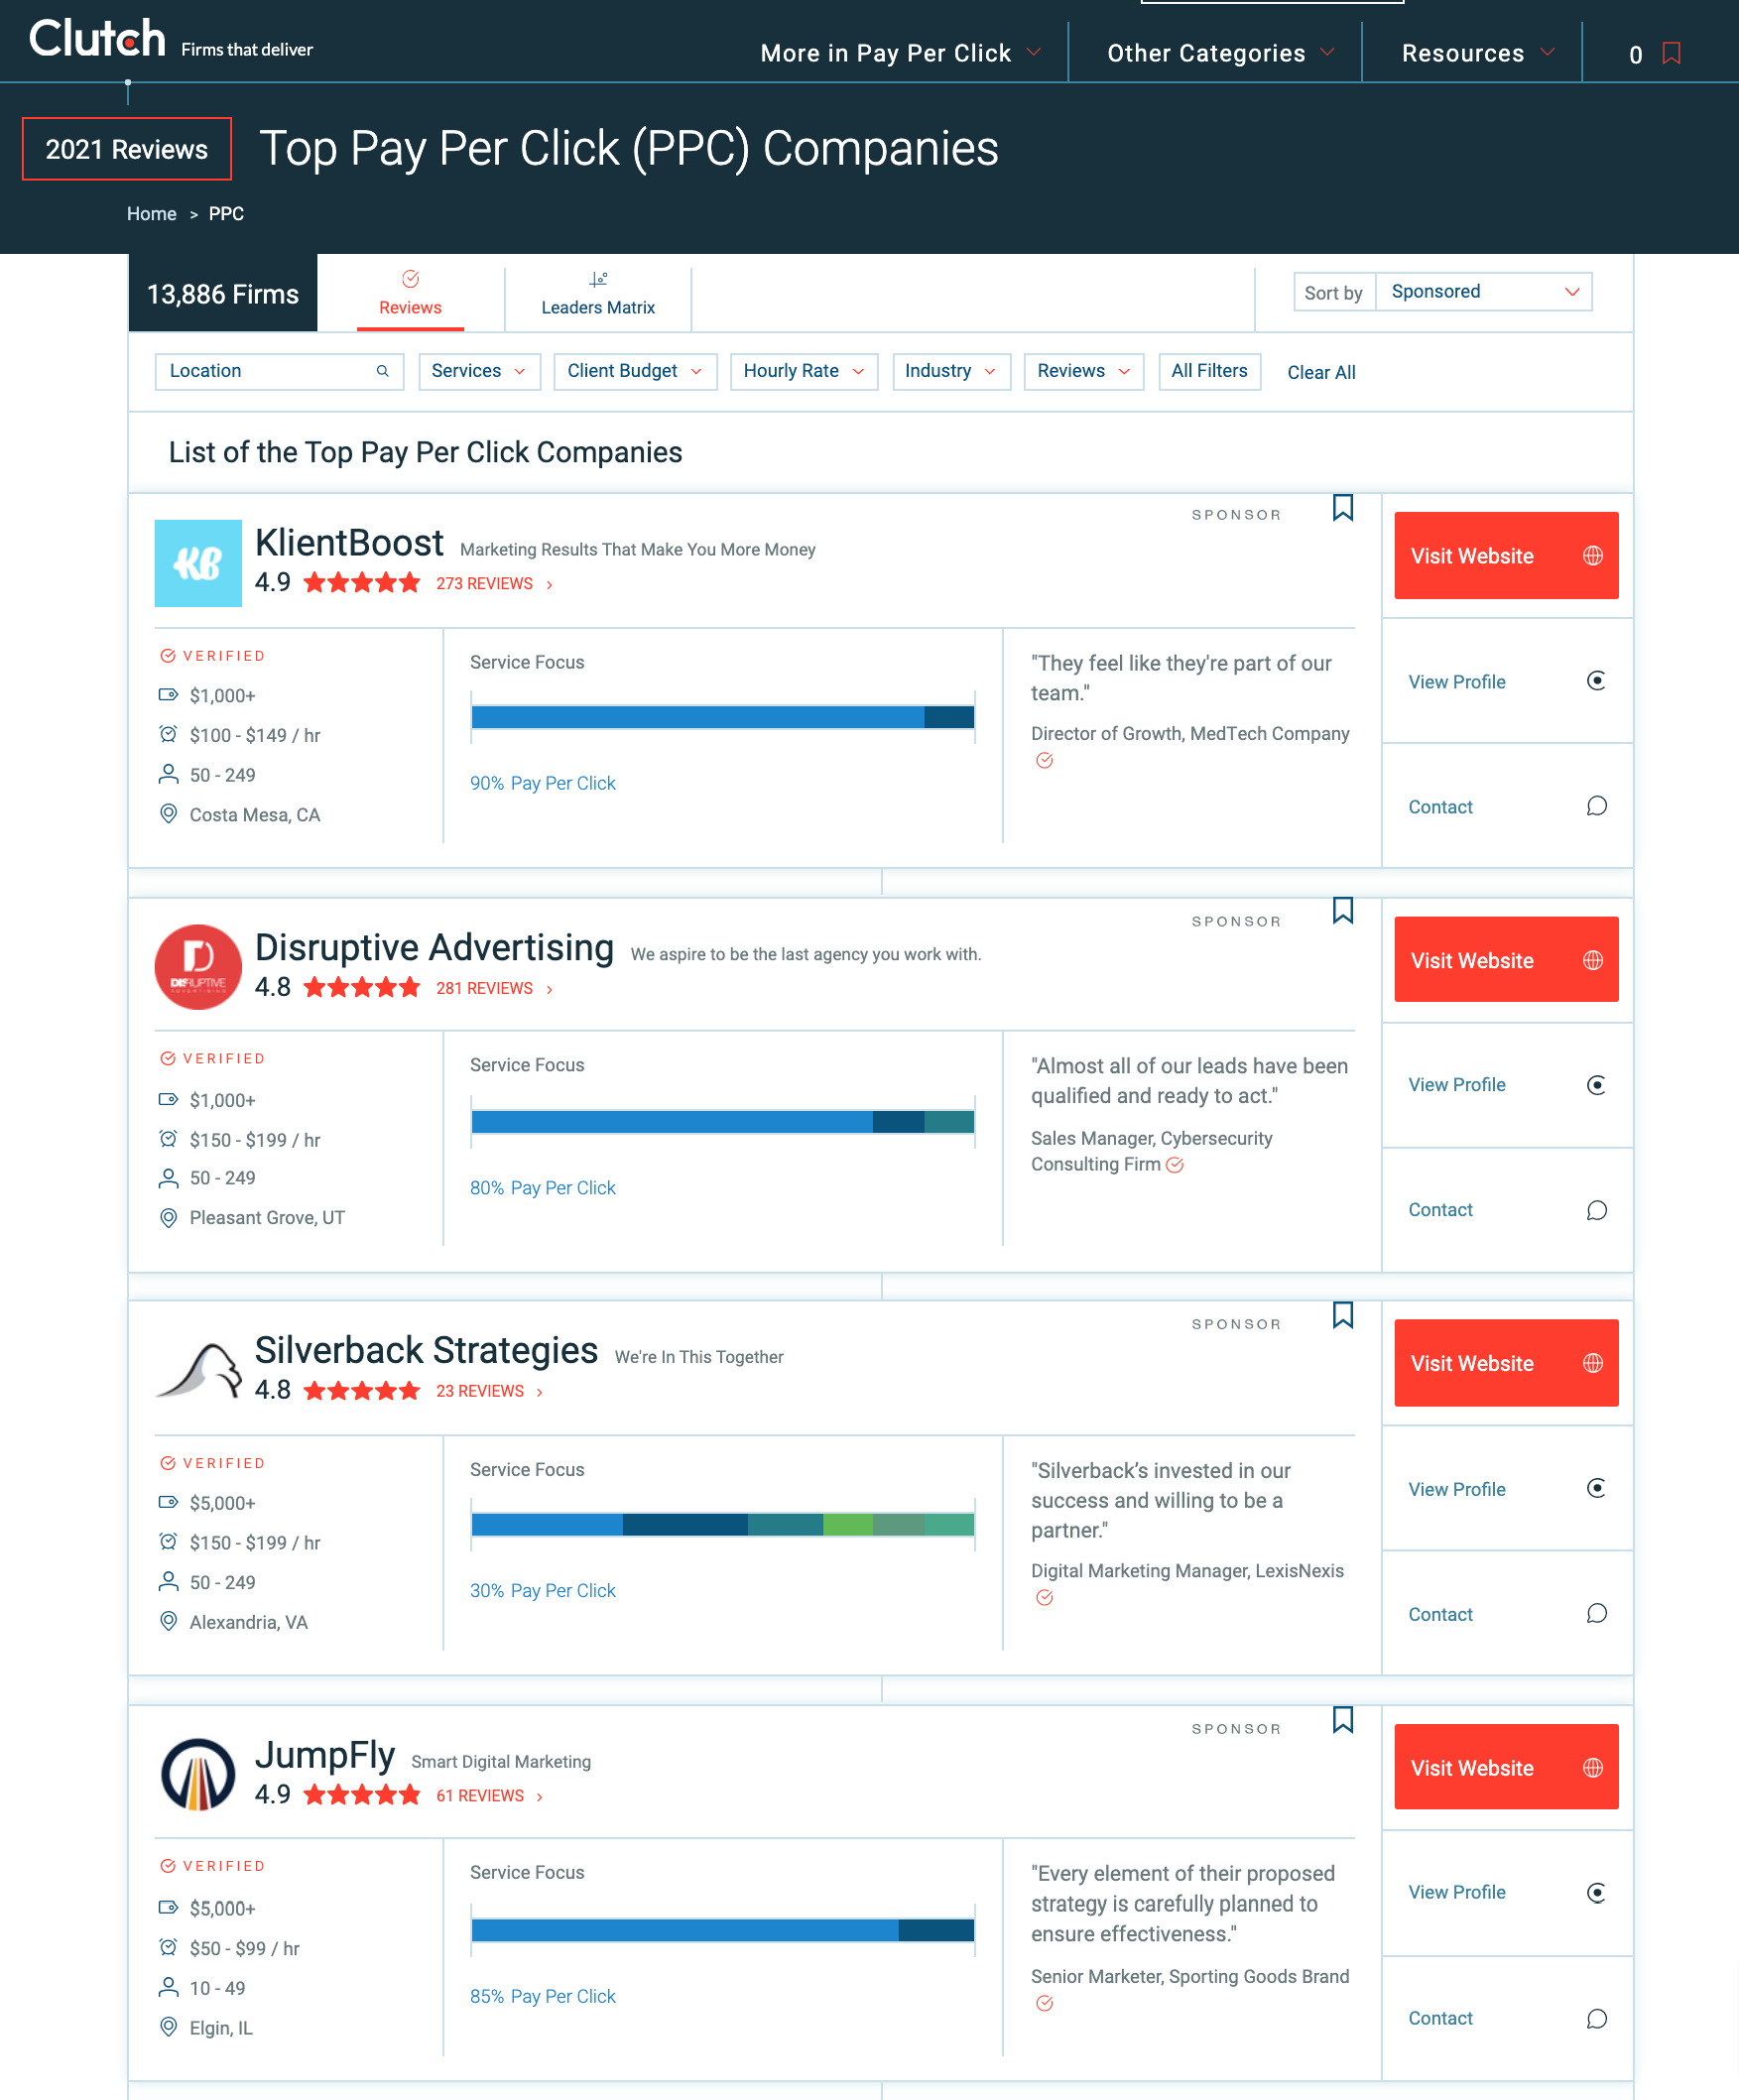
Task: Click the Clutch logo in header
Action: [97, 40]
